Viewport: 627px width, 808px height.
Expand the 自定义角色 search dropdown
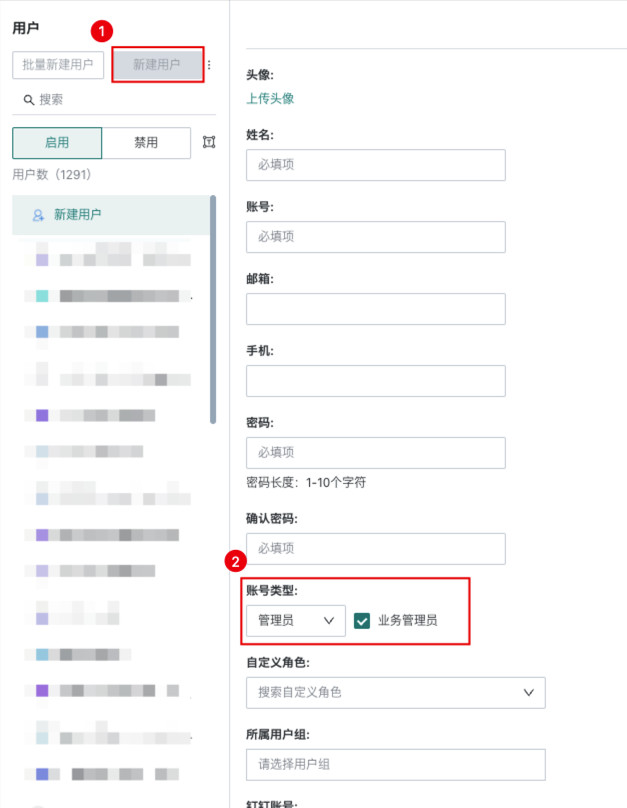coord(395,692)
